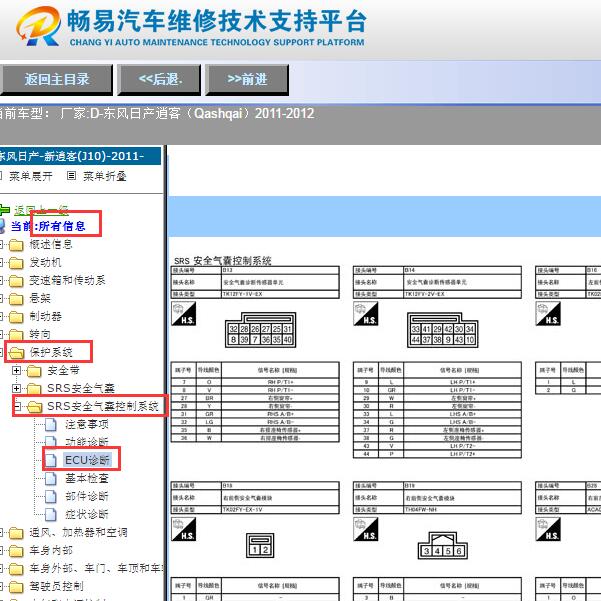This screenshot has width=601, height=601.
Task: Click the SRS安全气囊 folder icon
Action: pos(34,389)
